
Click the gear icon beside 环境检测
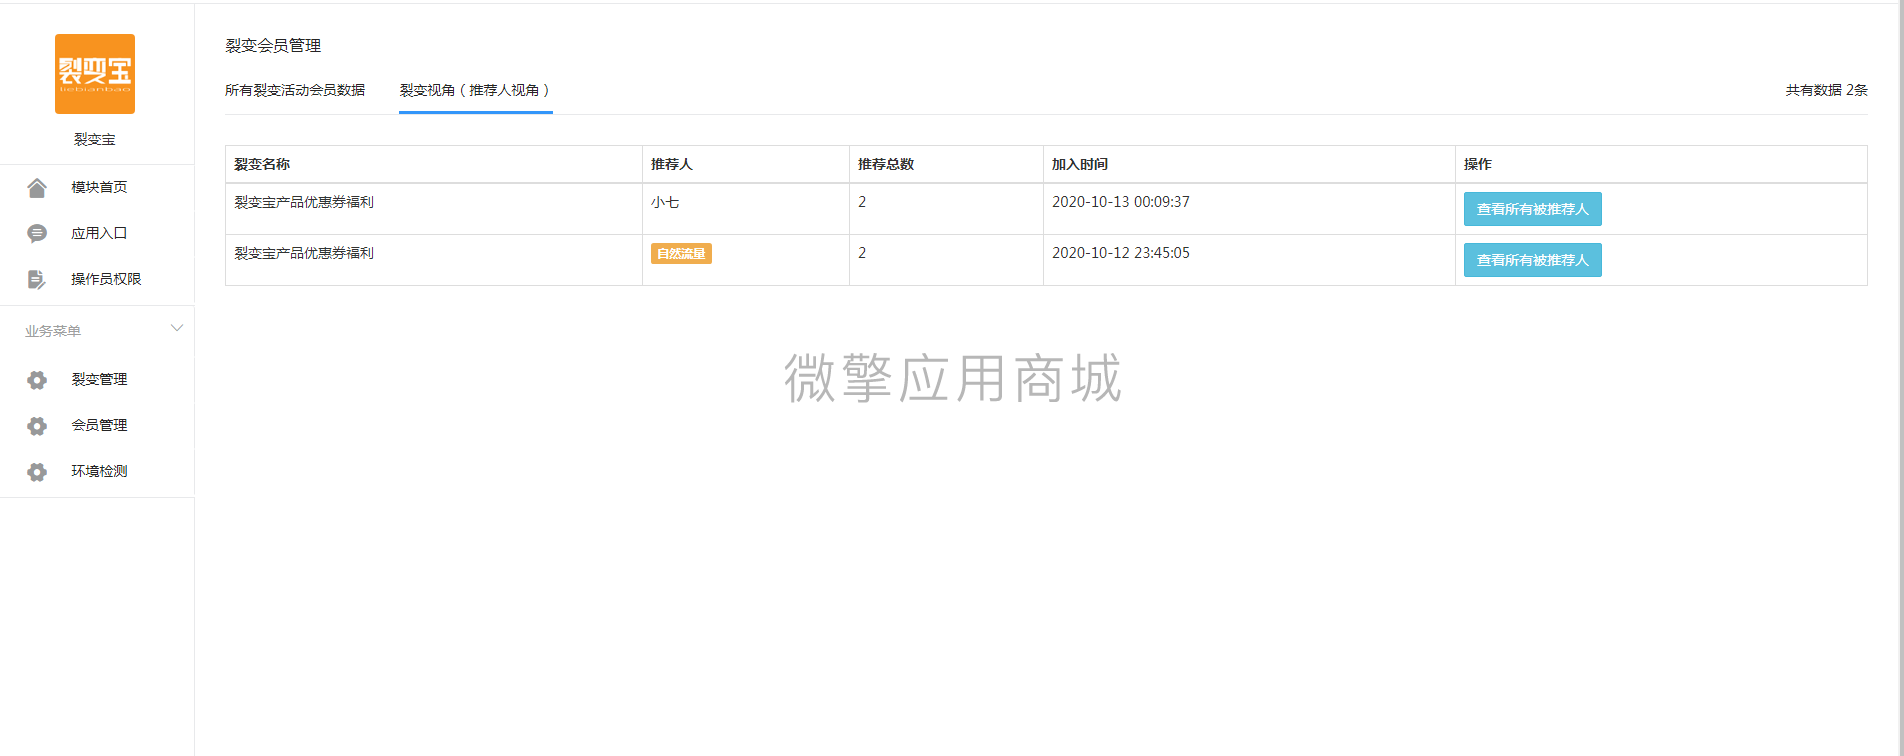tap(37, 472)
